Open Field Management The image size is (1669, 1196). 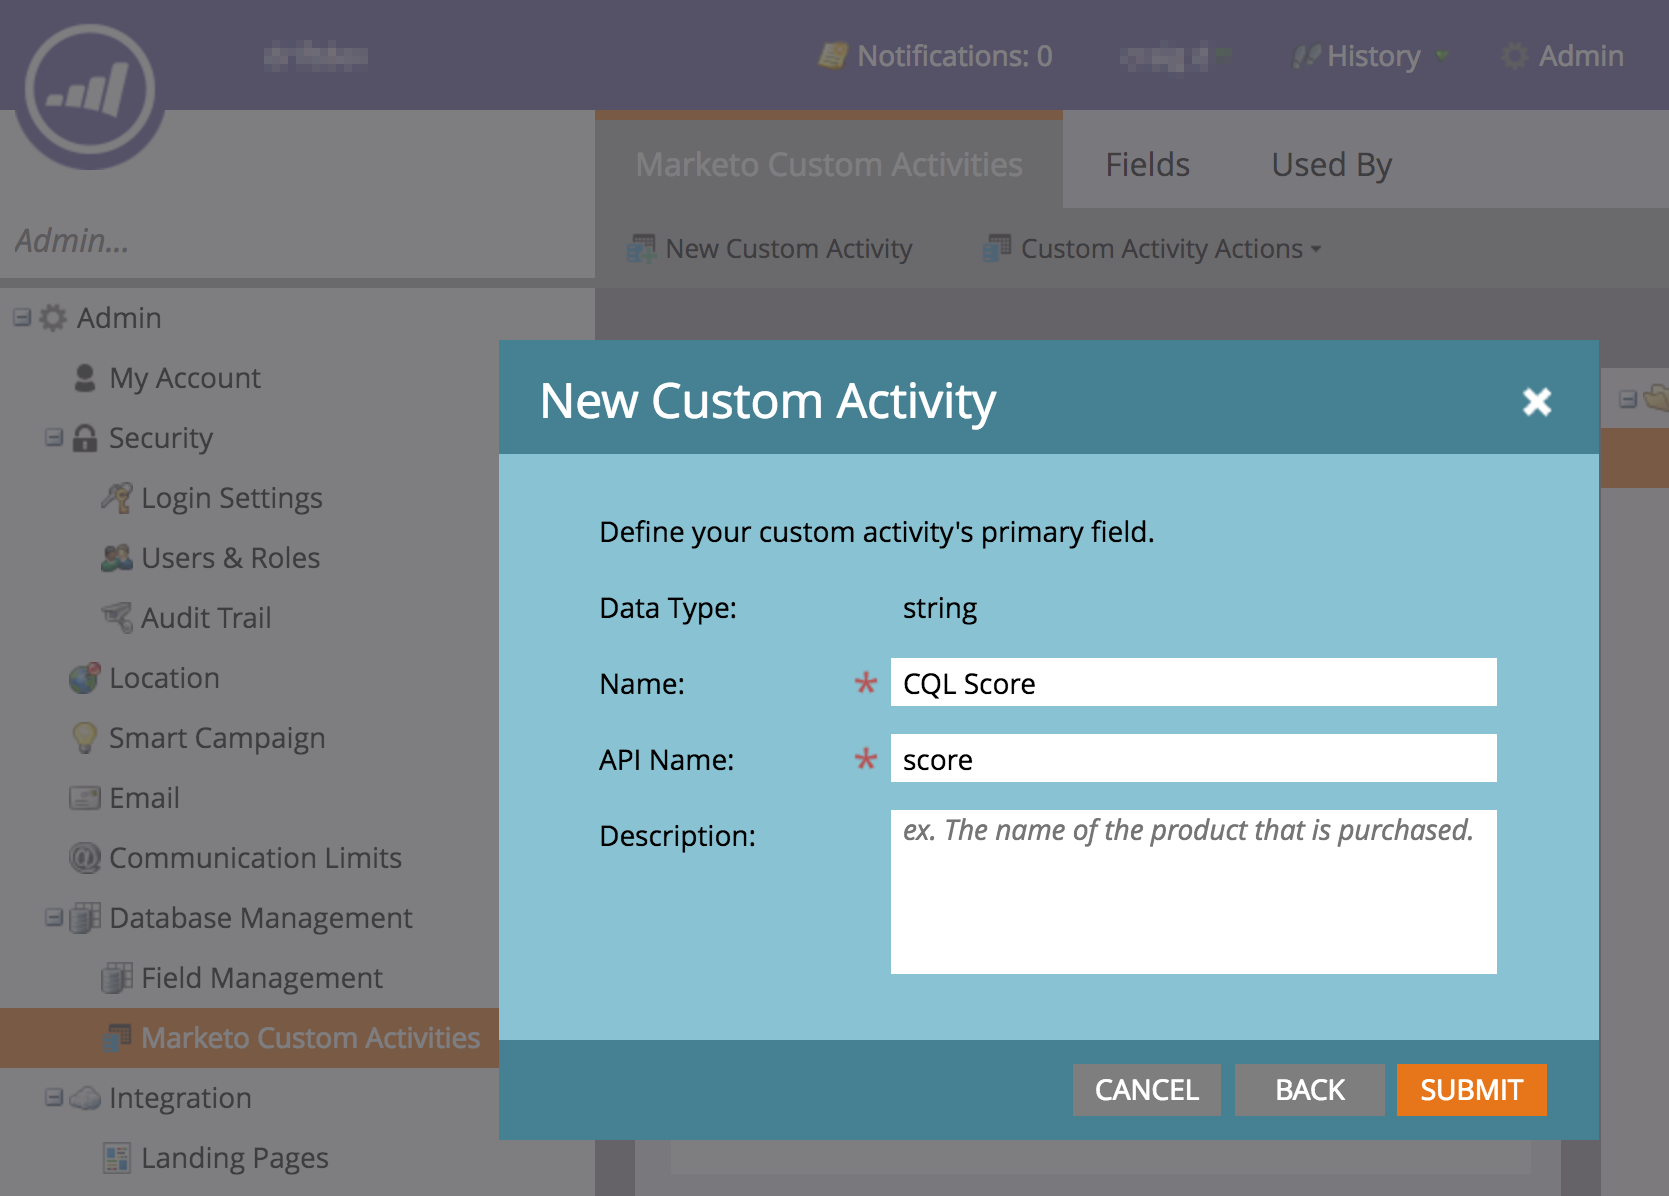[x=262, y=978]
